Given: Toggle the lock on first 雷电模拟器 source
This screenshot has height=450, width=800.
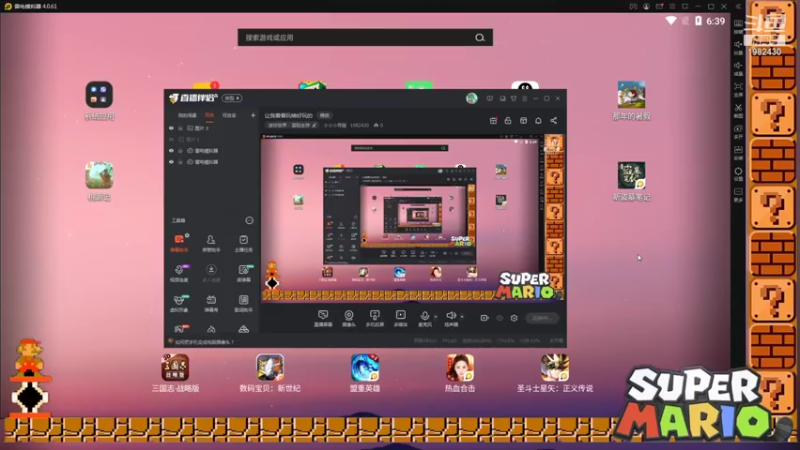Looking at the screenshot, I should click(180, 151).
